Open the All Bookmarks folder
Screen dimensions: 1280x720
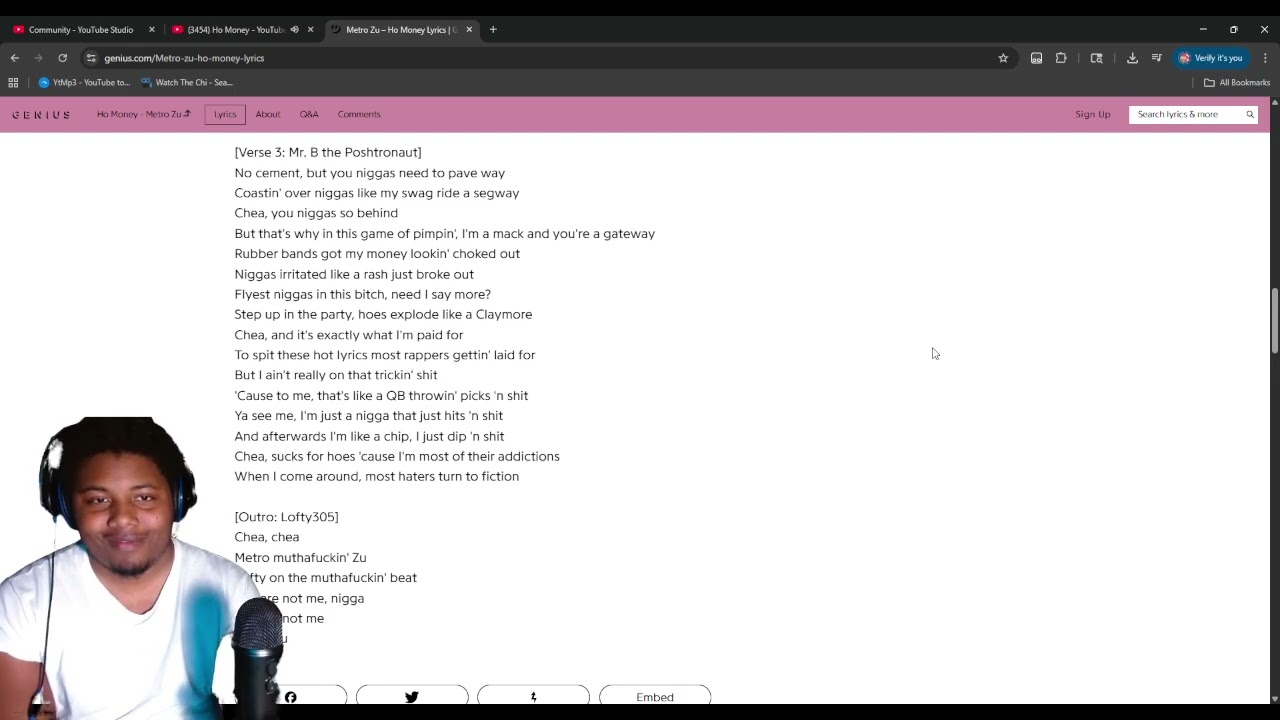coord(1237,82)
